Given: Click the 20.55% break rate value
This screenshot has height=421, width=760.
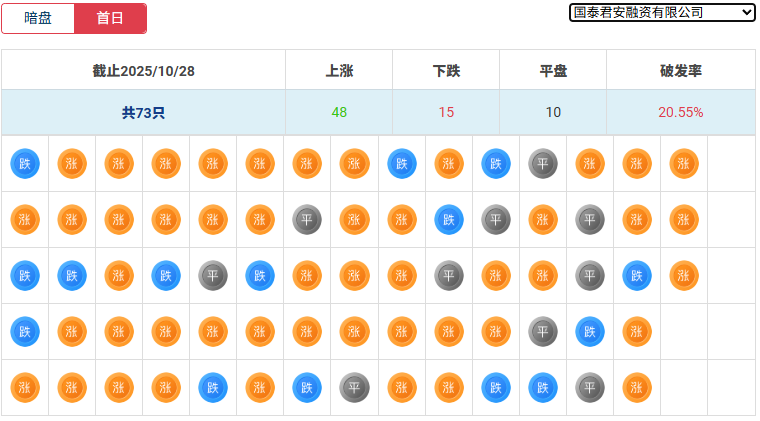Looking at the screenshot, I should point(680,112).
